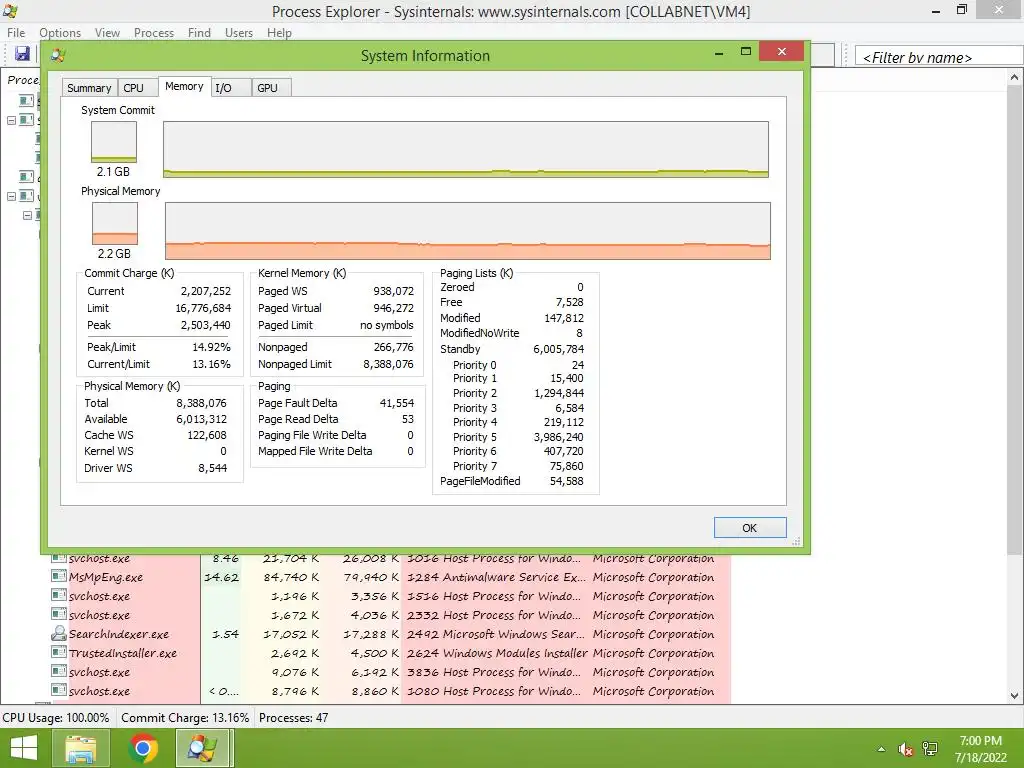Click the Paged WS value 938,072
The image size is (1024, 768).
click(x=393, y=291)
